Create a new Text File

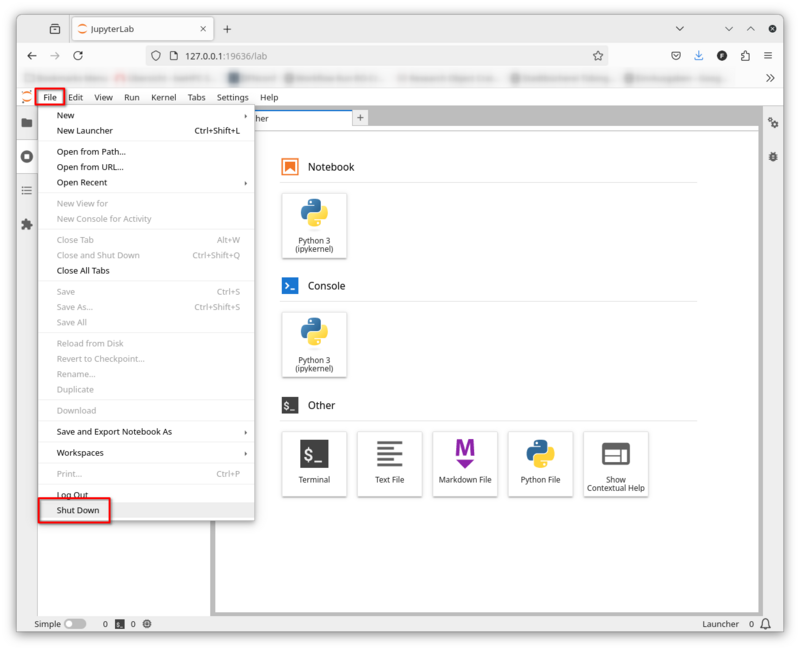pos(390,464)
